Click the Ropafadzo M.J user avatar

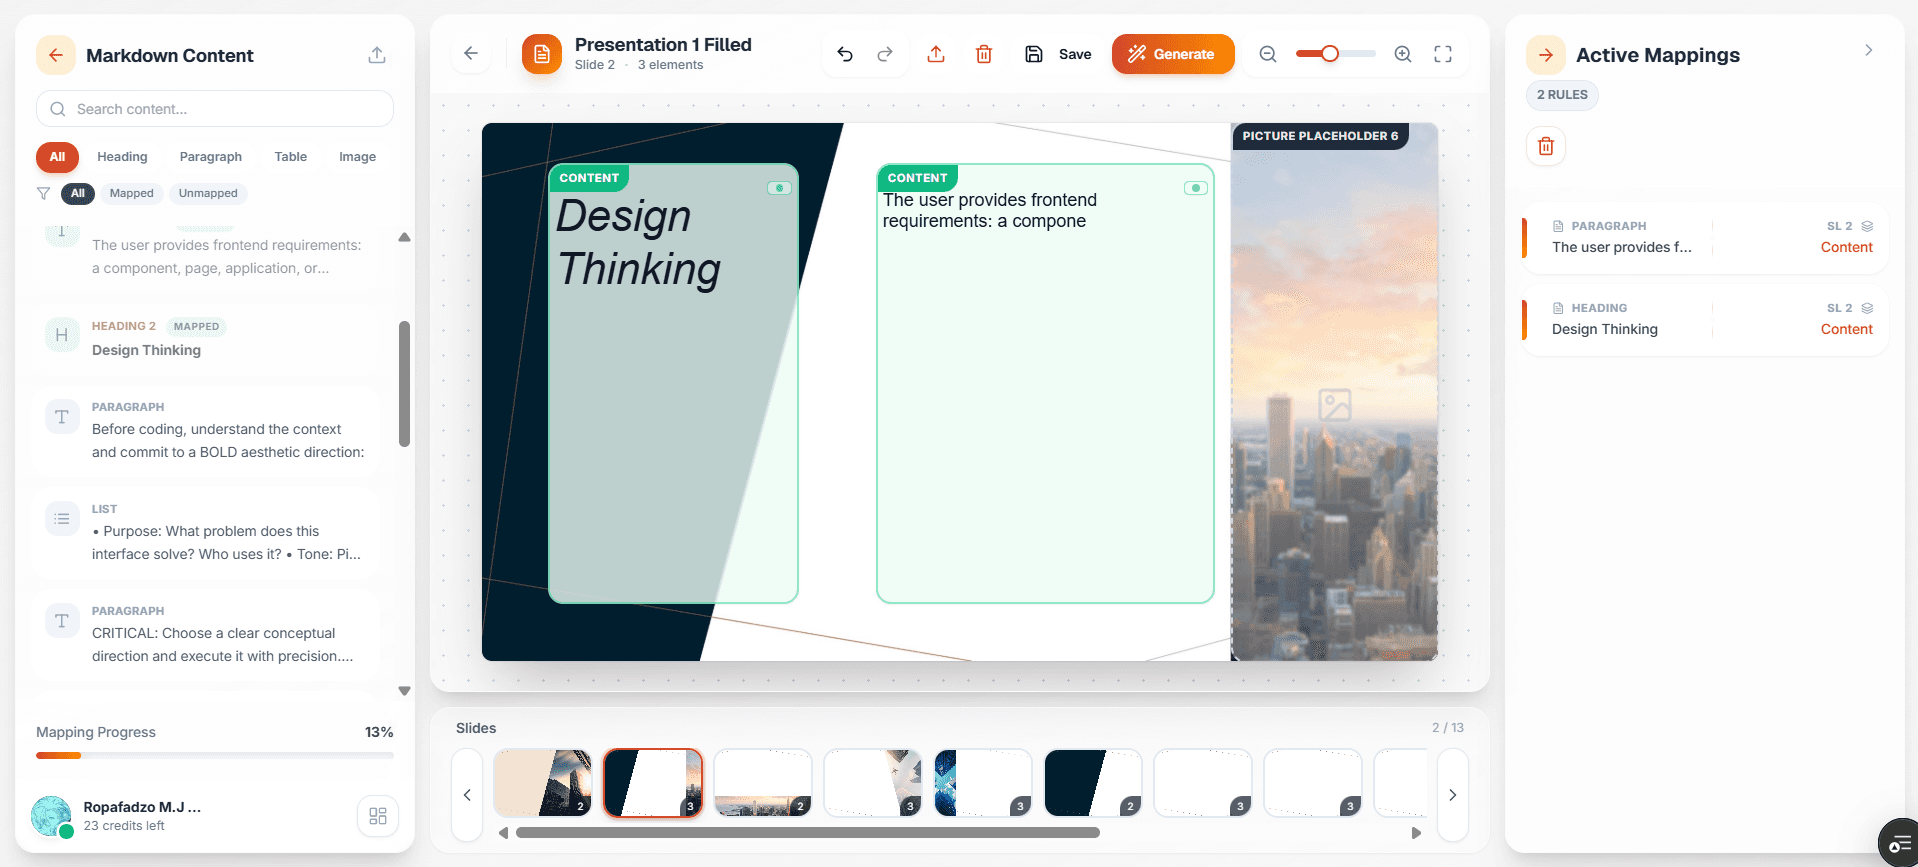[x=52, y=816]
